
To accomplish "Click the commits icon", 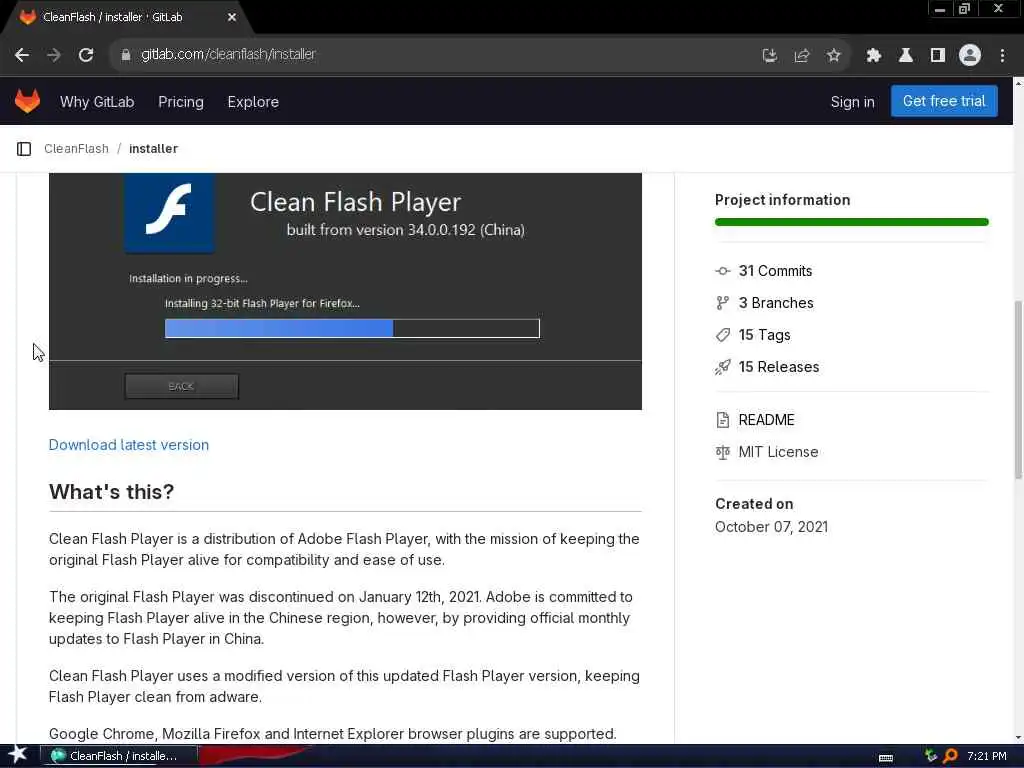I will point(722,271).
